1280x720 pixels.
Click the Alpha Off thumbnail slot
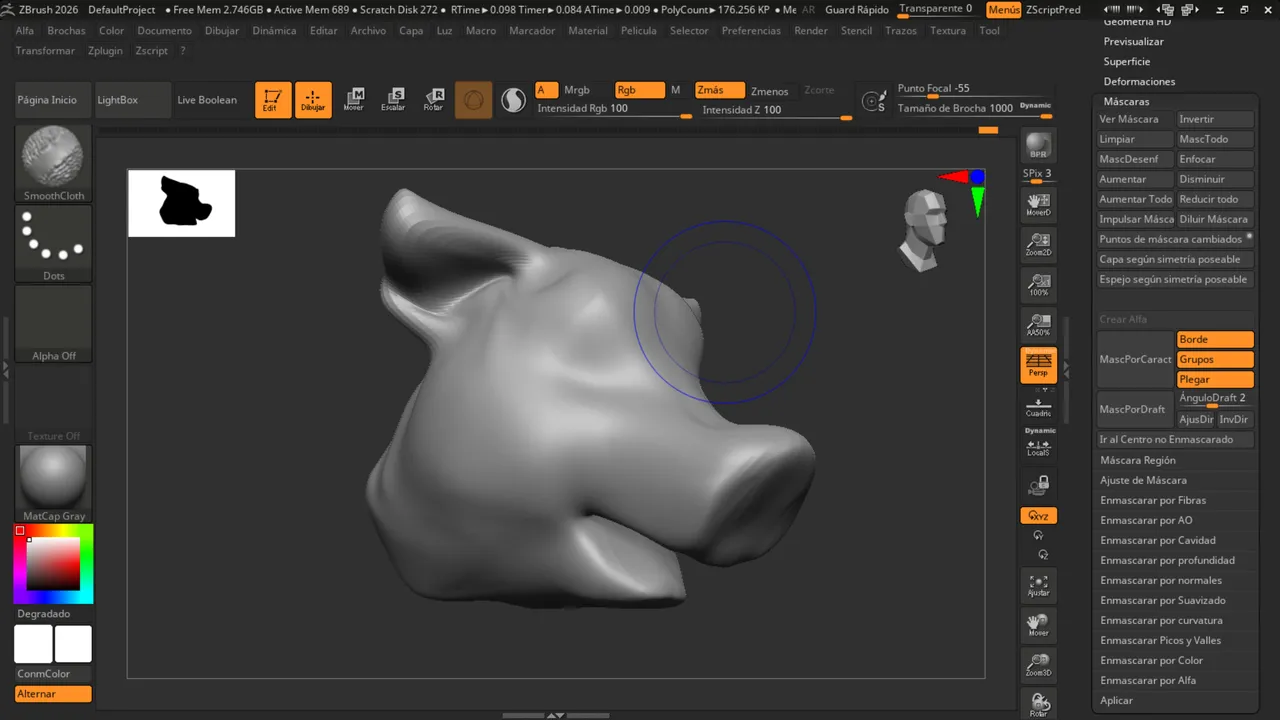[54, 323]
